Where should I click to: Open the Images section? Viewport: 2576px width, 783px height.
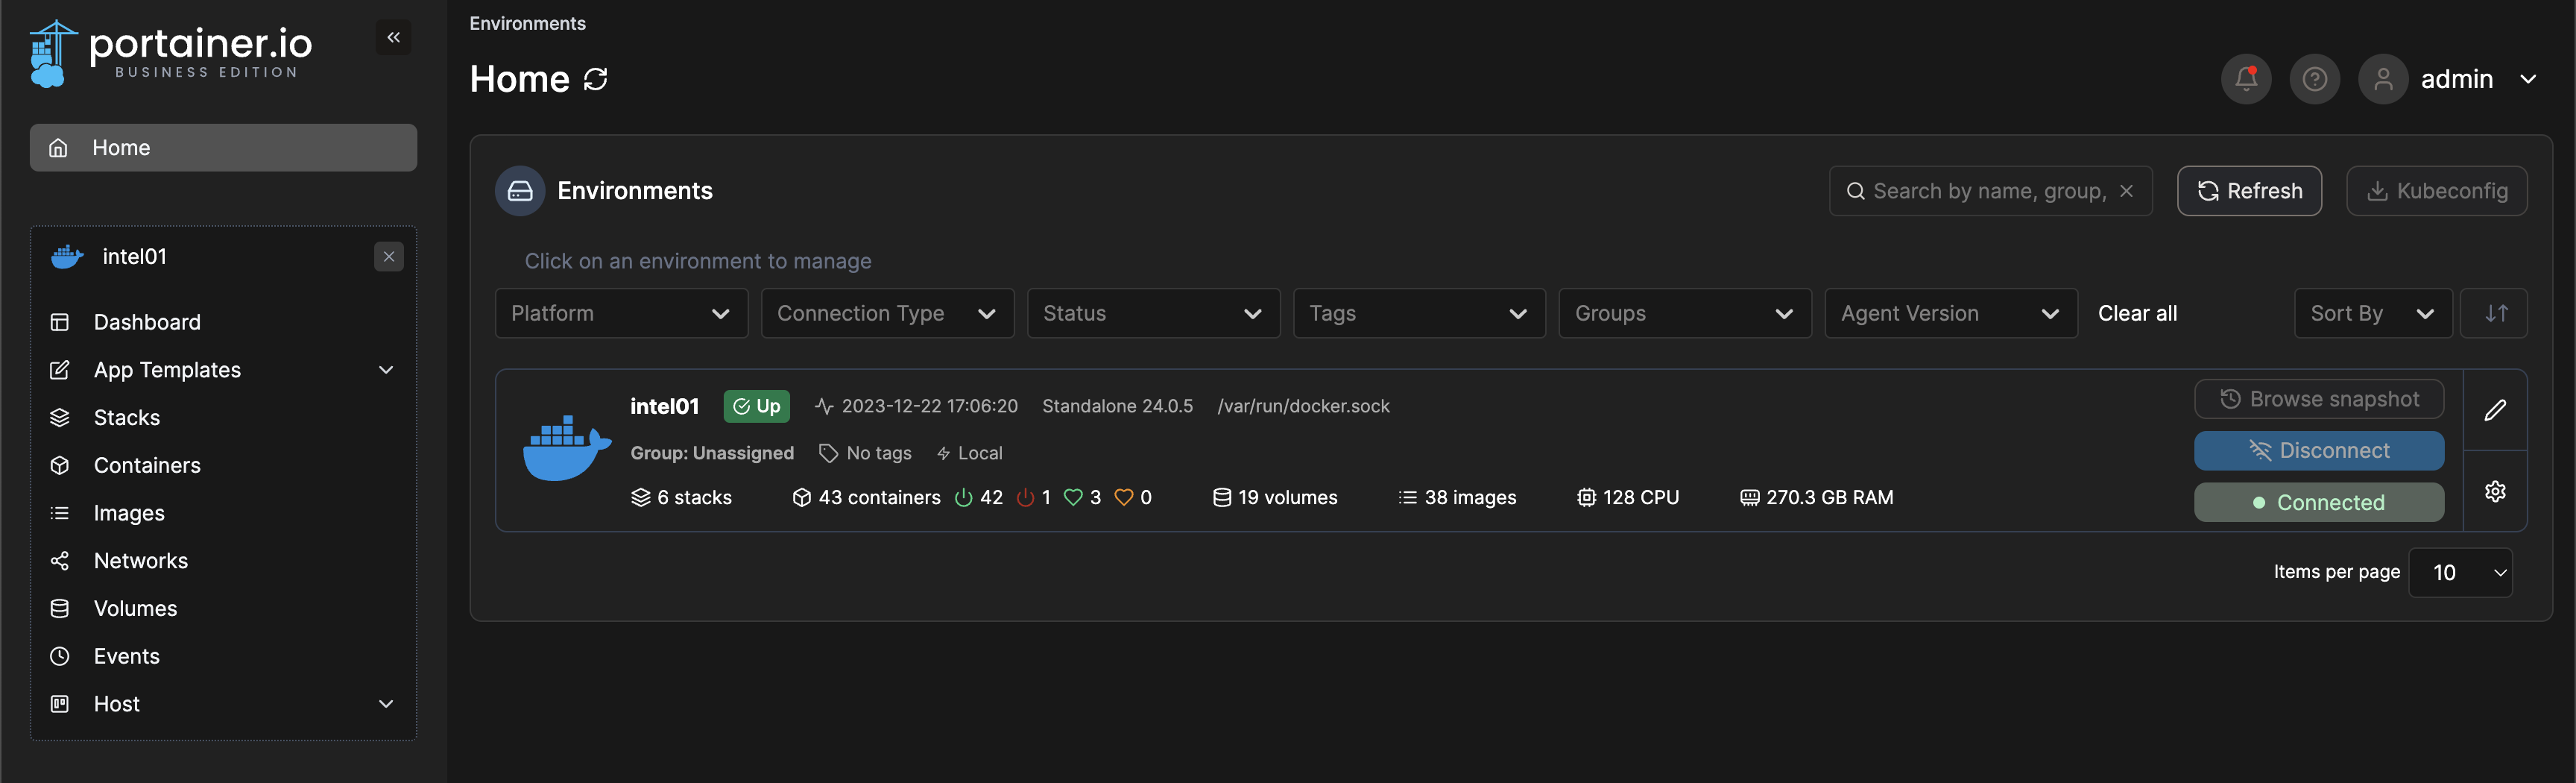coord(129,512)
